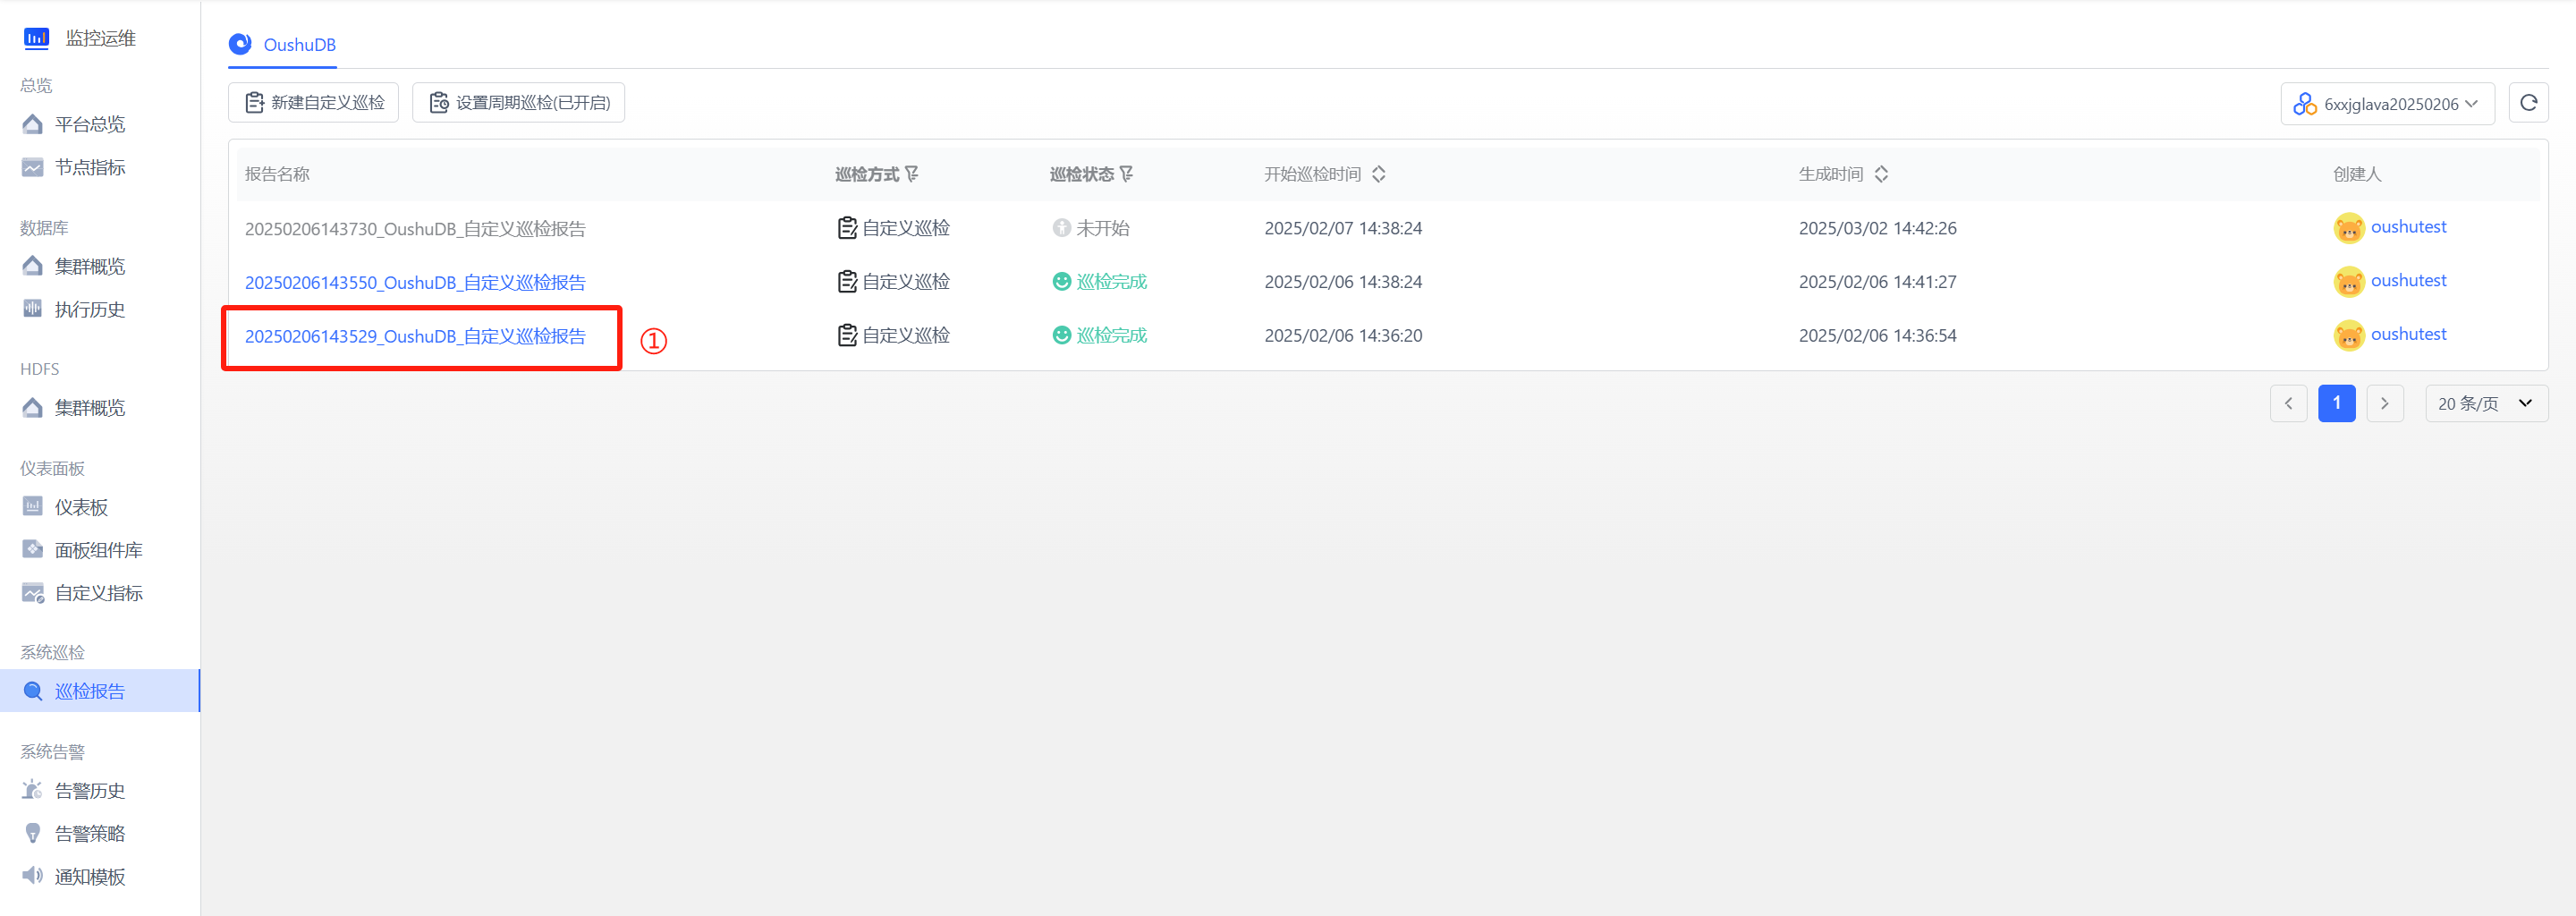
Task: Click the refresh icon button
Action: click(x=2528, y=103)
